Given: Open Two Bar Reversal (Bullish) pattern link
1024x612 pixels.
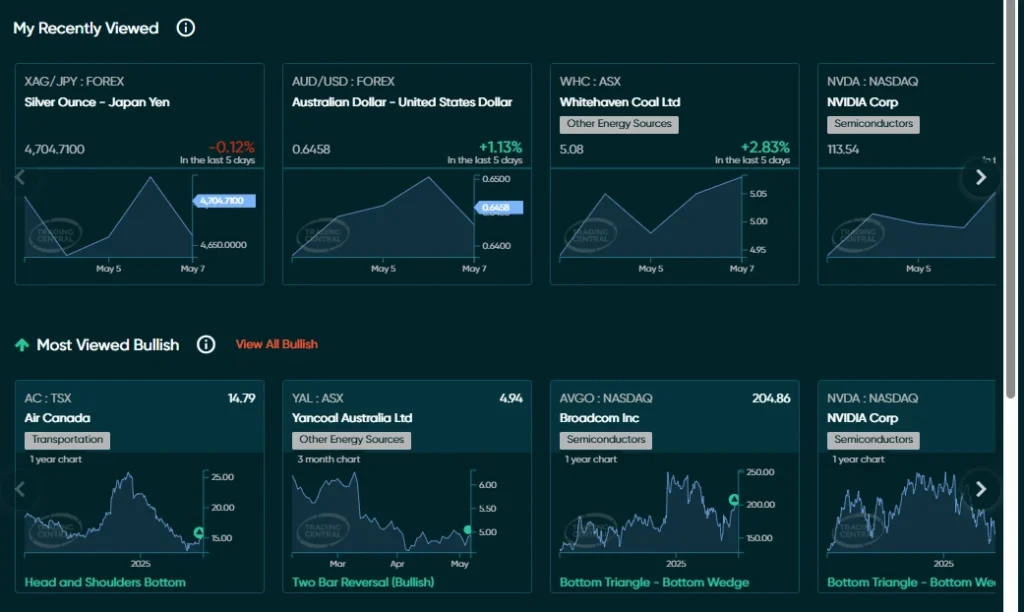Looking at the screenshot, I should tap(361, 581).
